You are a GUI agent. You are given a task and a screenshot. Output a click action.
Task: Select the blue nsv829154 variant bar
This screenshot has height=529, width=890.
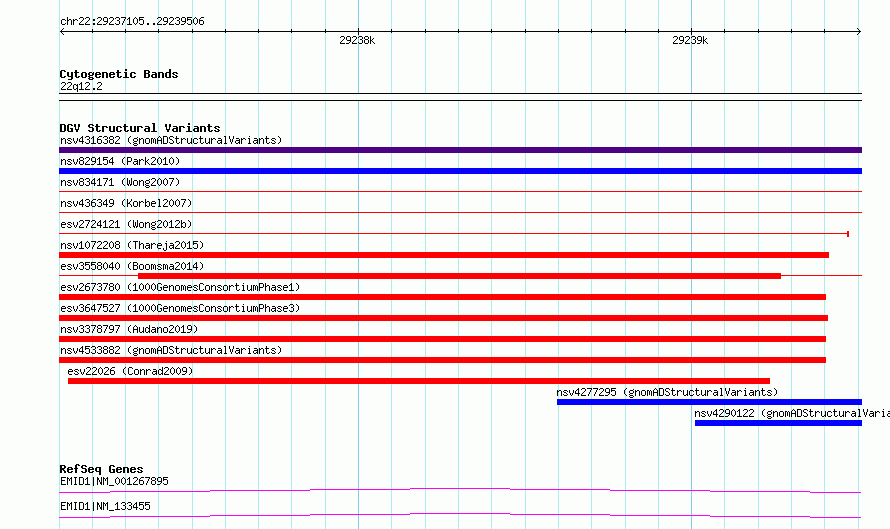point(460,171)
